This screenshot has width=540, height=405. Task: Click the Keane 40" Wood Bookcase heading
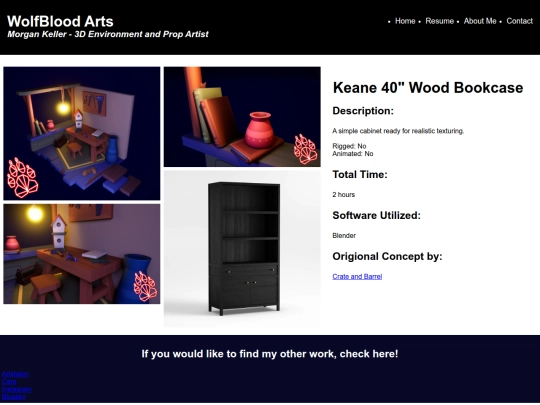(x=428, y=88)
